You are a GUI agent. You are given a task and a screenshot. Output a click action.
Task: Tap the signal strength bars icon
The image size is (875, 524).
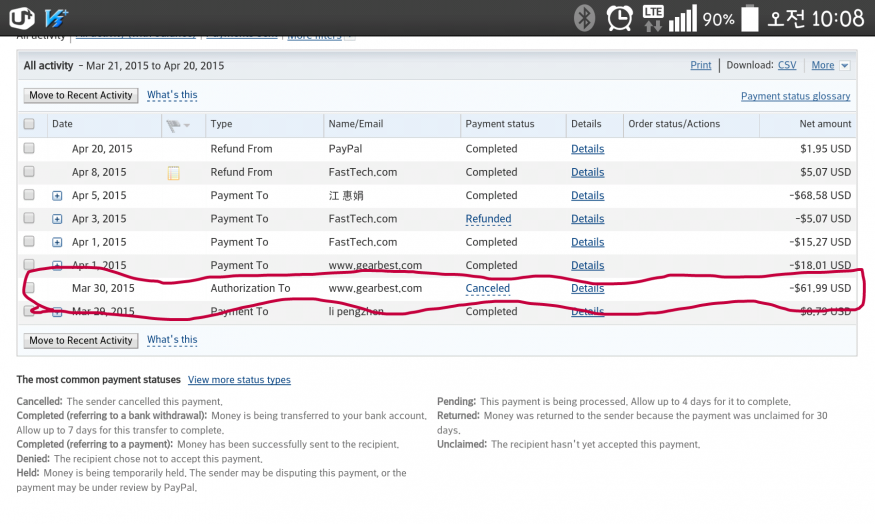[x=683, y=18]
